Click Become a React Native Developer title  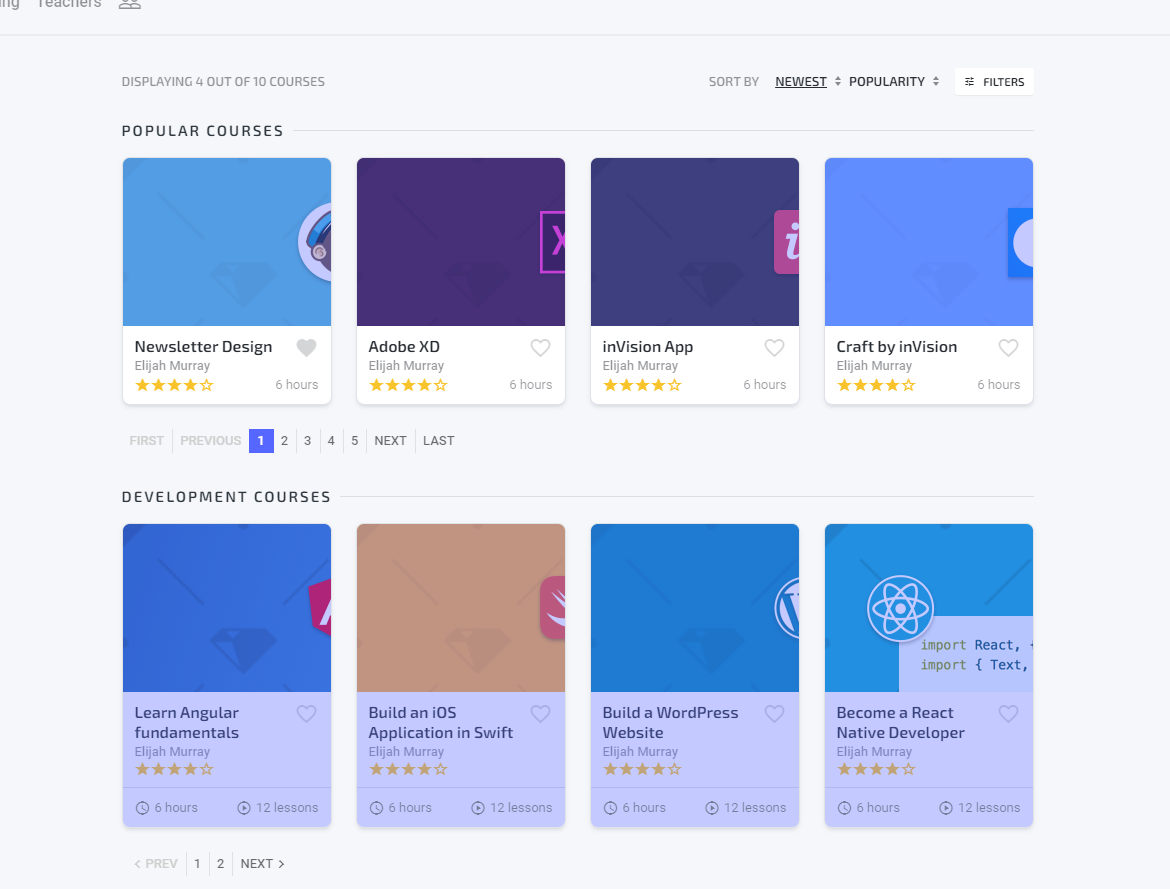900,723
